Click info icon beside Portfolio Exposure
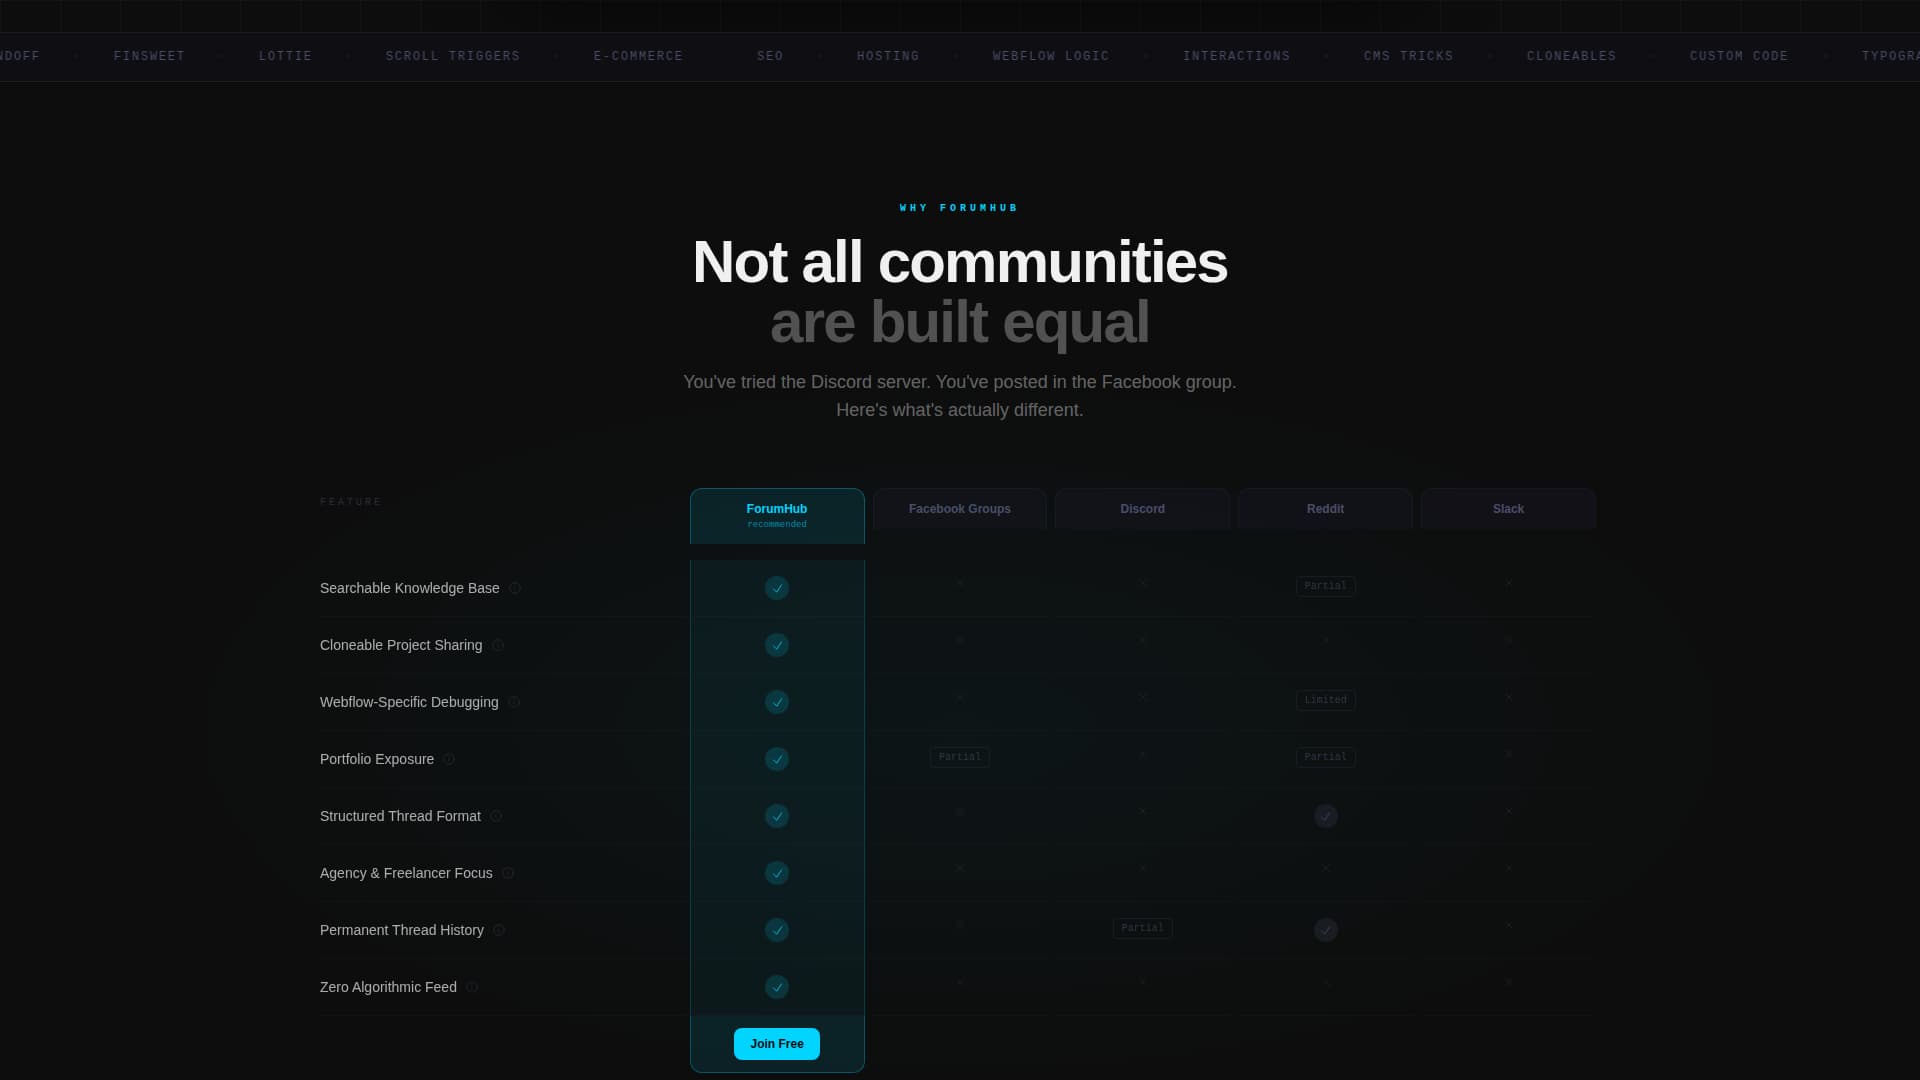Screen dimensions: 1920x1080 coord(449,759)
